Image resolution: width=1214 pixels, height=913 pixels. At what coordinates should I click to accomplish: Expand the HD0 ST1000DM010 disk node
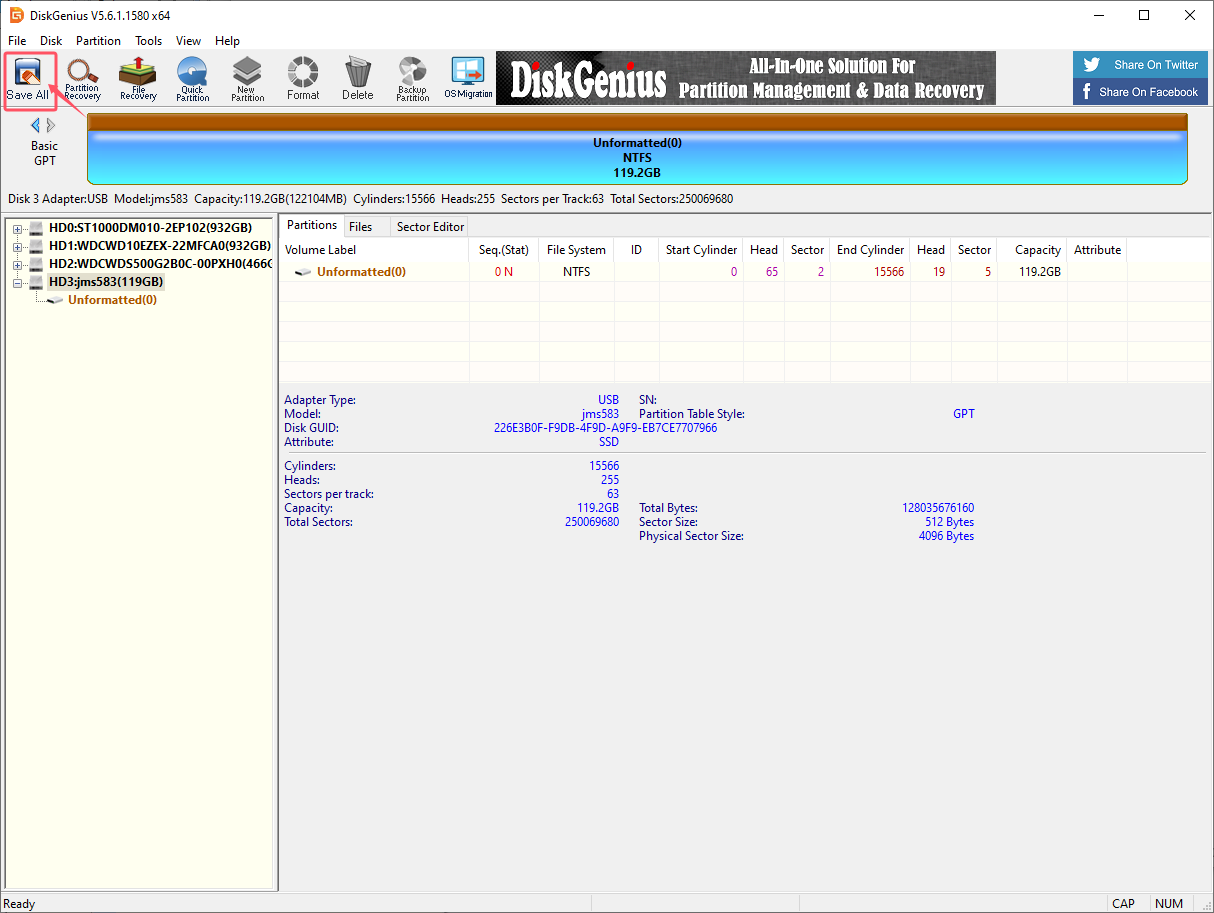click(x=17, y=228)
